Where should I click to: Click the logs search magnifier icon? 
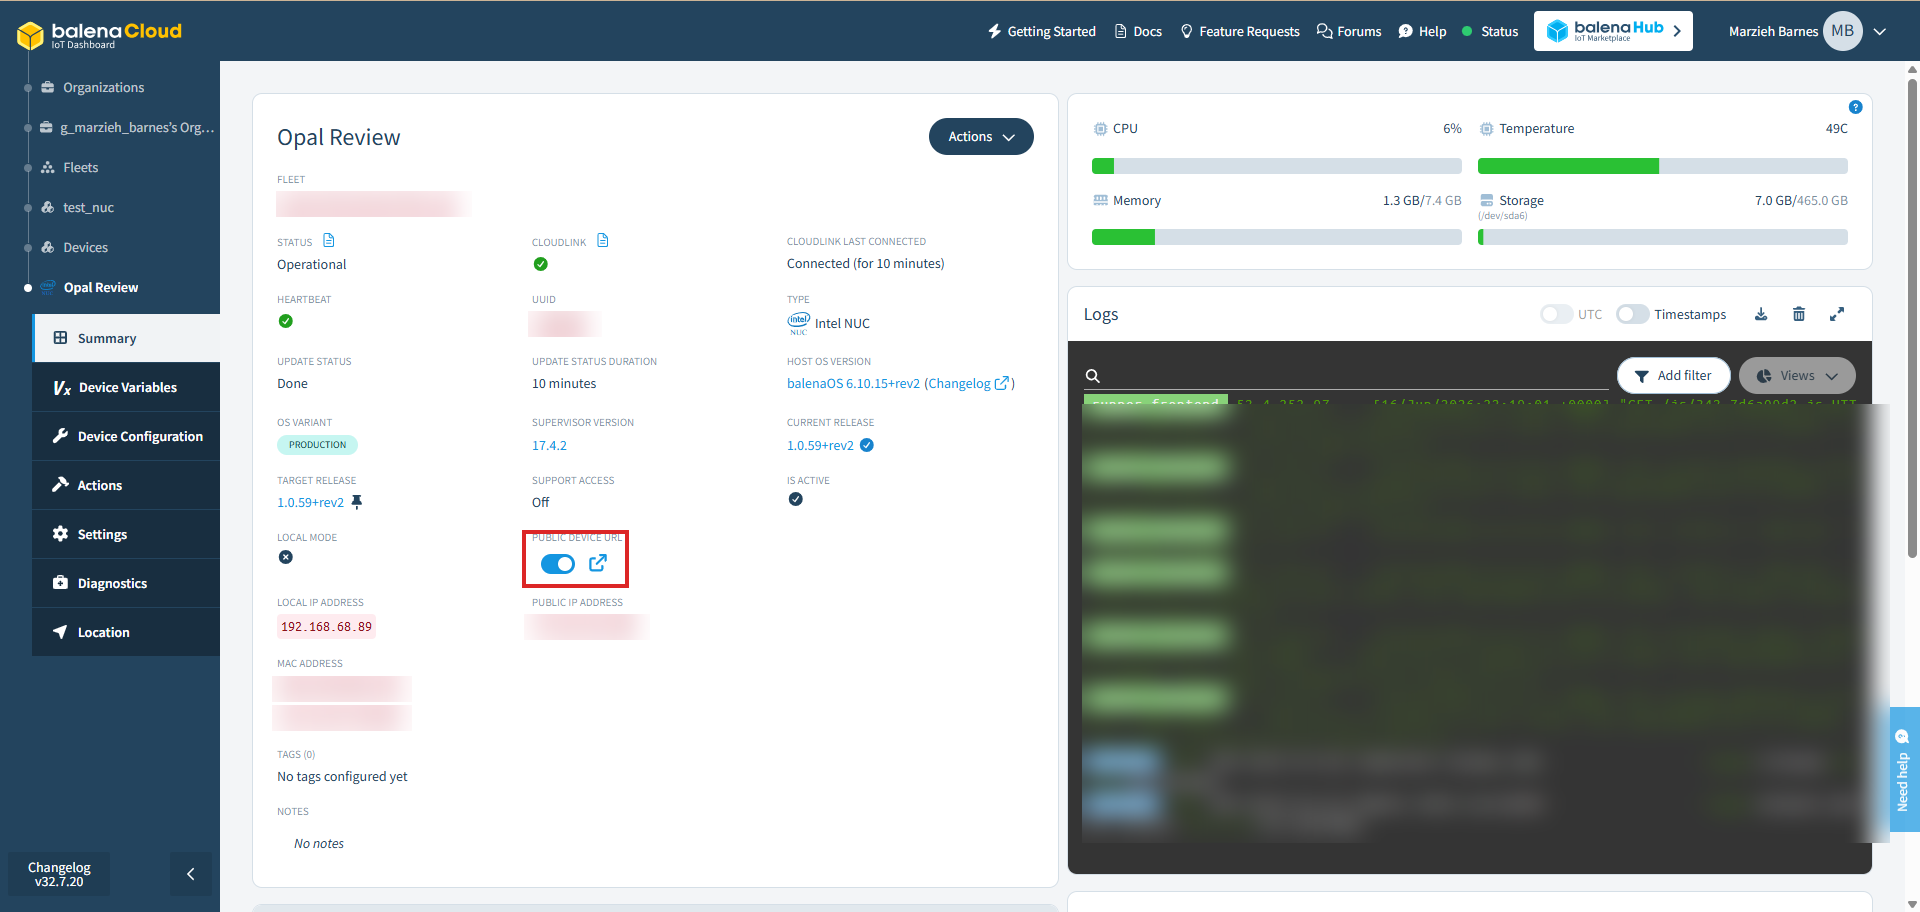coord(1093,376)
